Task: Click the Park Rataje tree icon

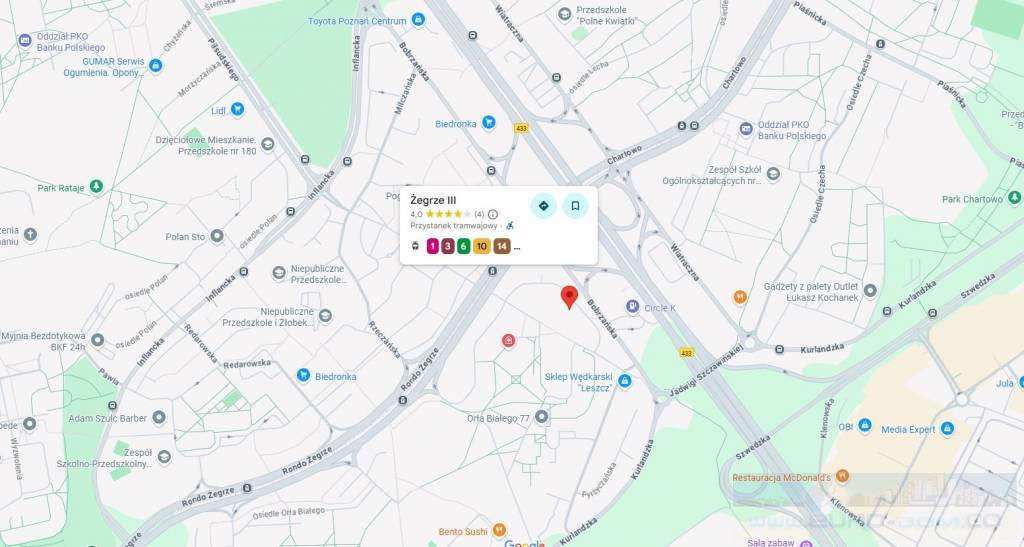Action: (96, 187)
